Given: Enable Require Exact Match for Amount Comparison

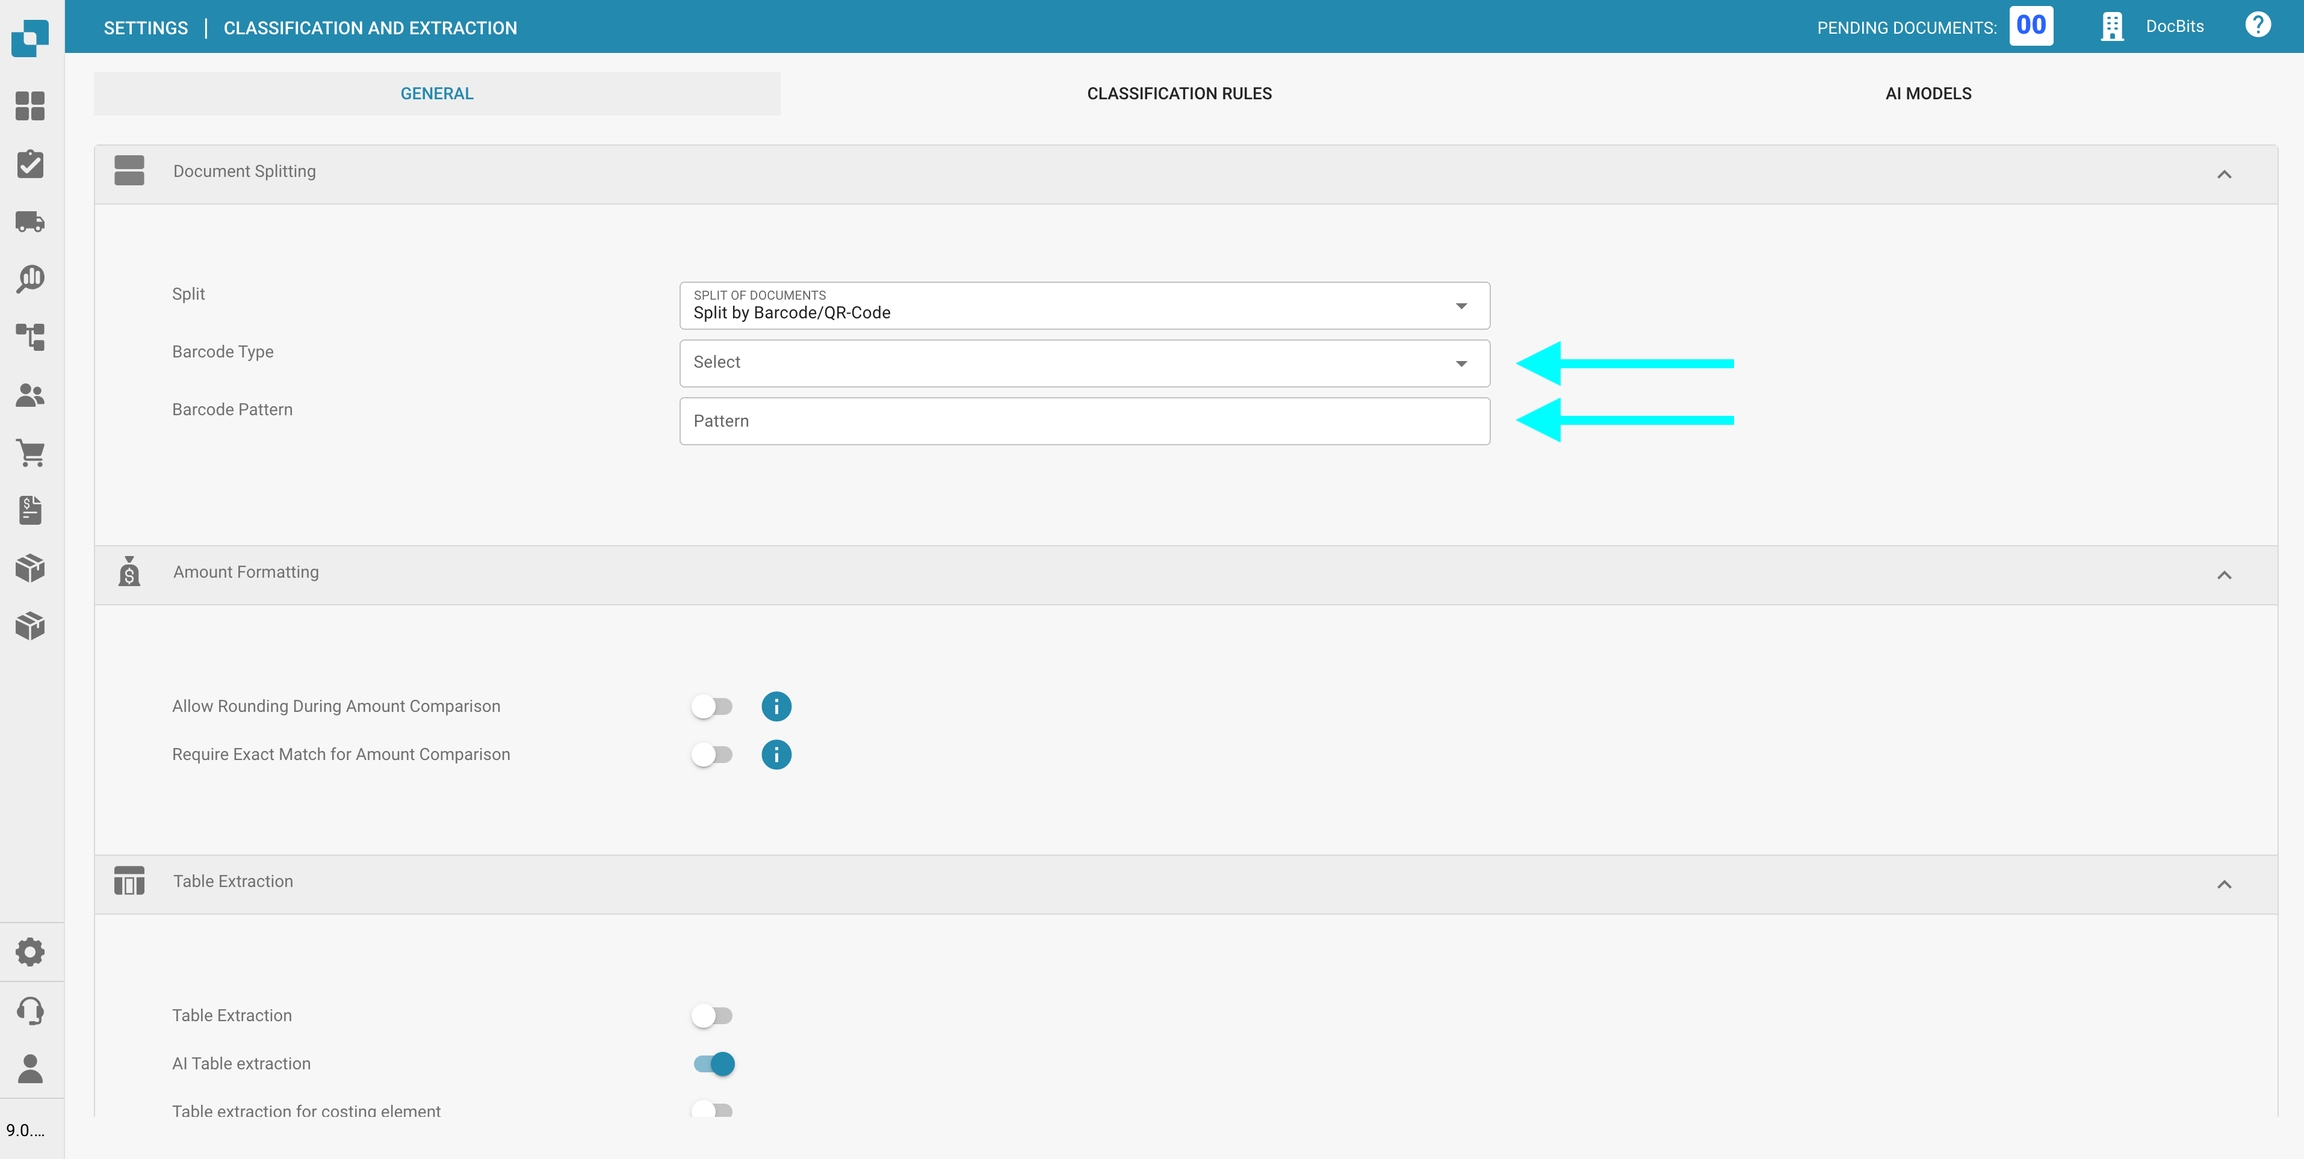Looking at the screenshot, I should click(712, 755).
